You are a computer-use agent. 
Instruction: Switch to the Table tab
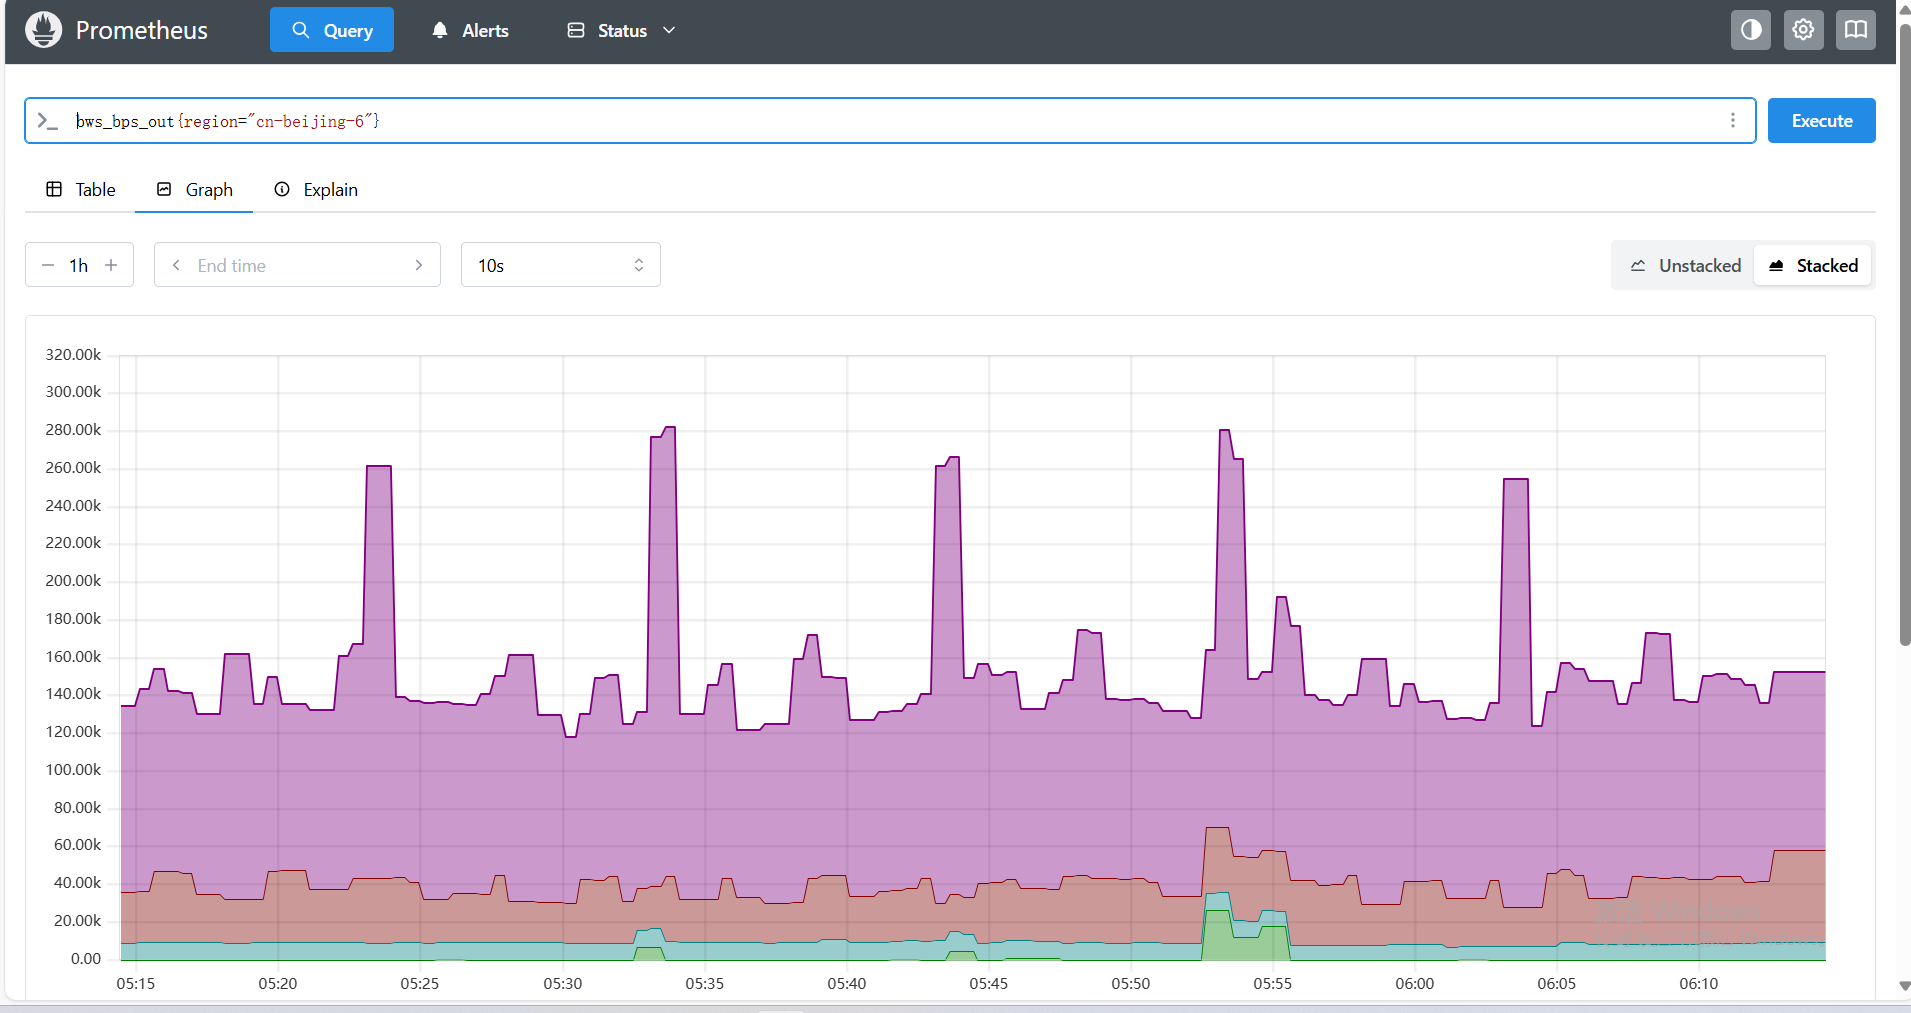81,190
